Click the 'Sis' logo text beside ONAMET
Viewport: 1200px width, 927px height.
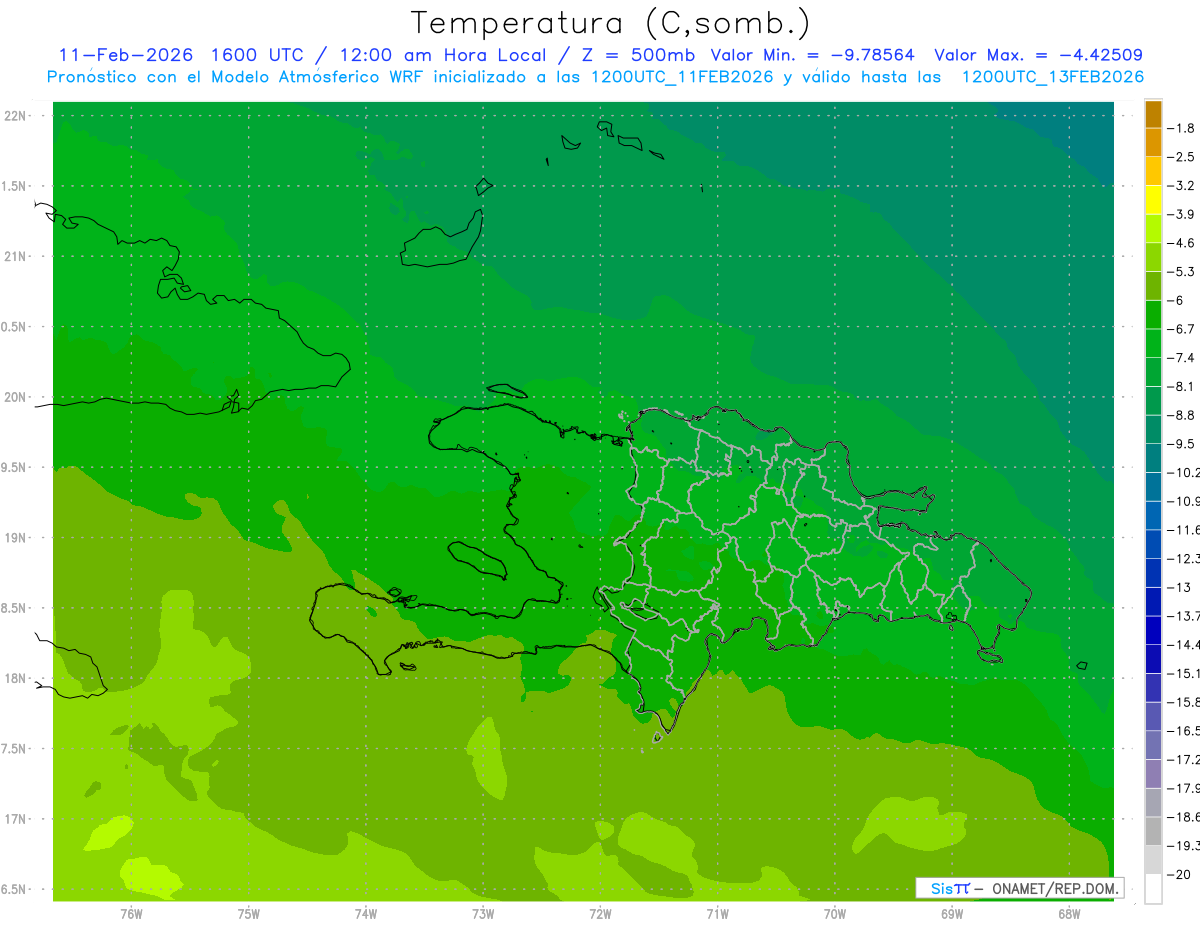click(x=942, y=888)
